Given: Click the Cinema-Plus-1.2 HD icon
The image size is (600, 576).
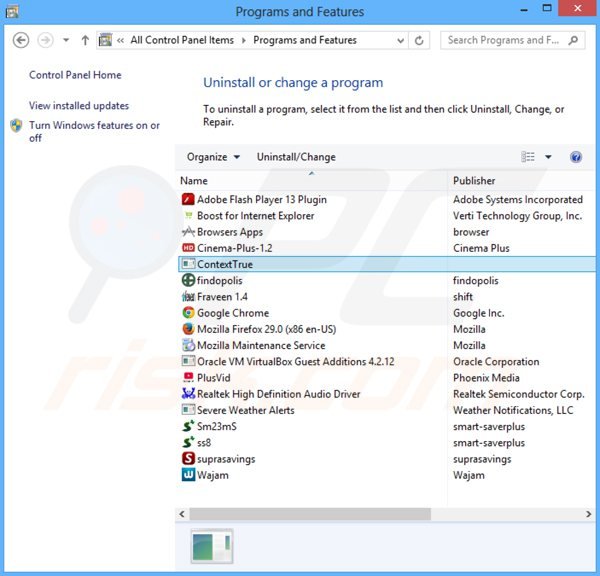Looking at the screenshot, I should pos(188,248).
